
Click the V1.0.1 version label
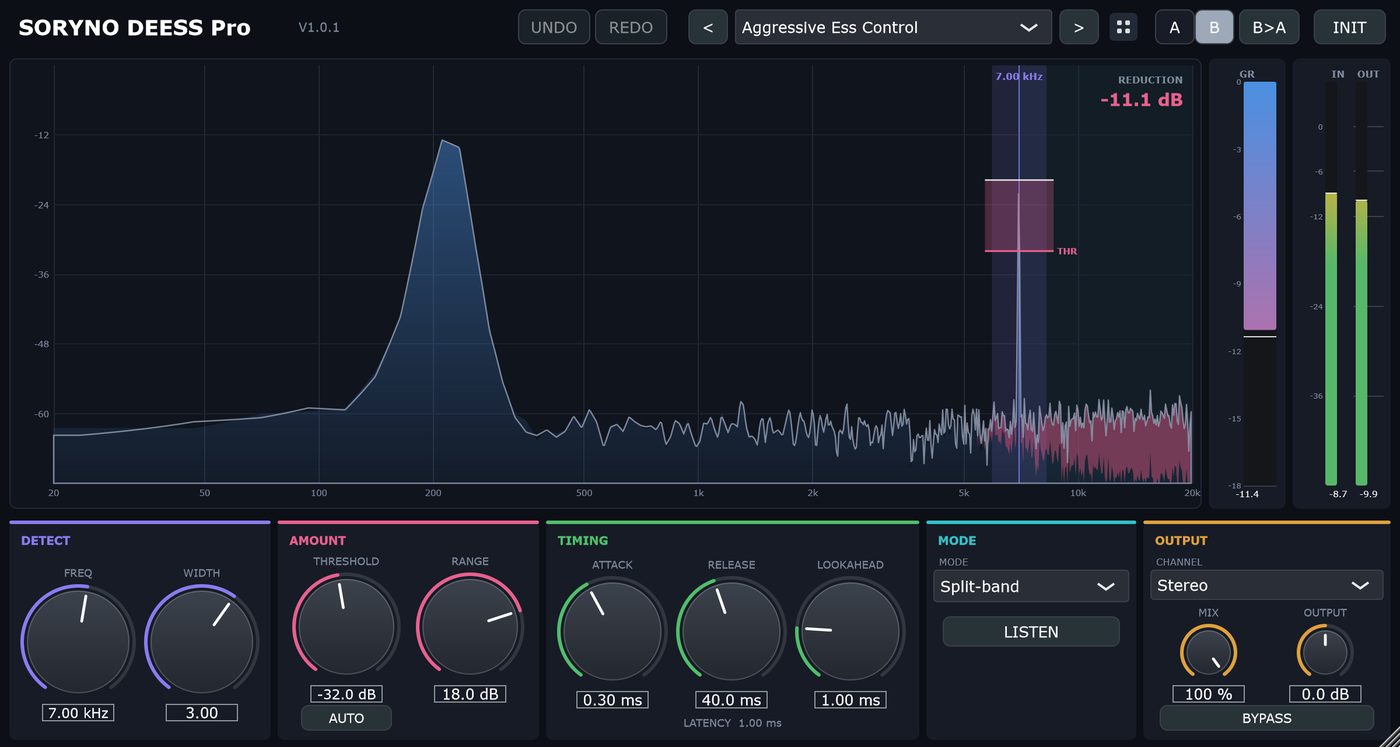click(319, 27)
